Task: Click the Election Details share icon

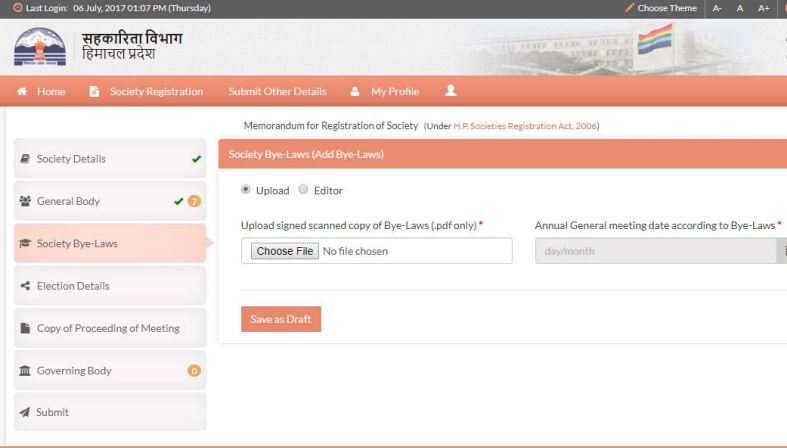Action: (25, 285)
